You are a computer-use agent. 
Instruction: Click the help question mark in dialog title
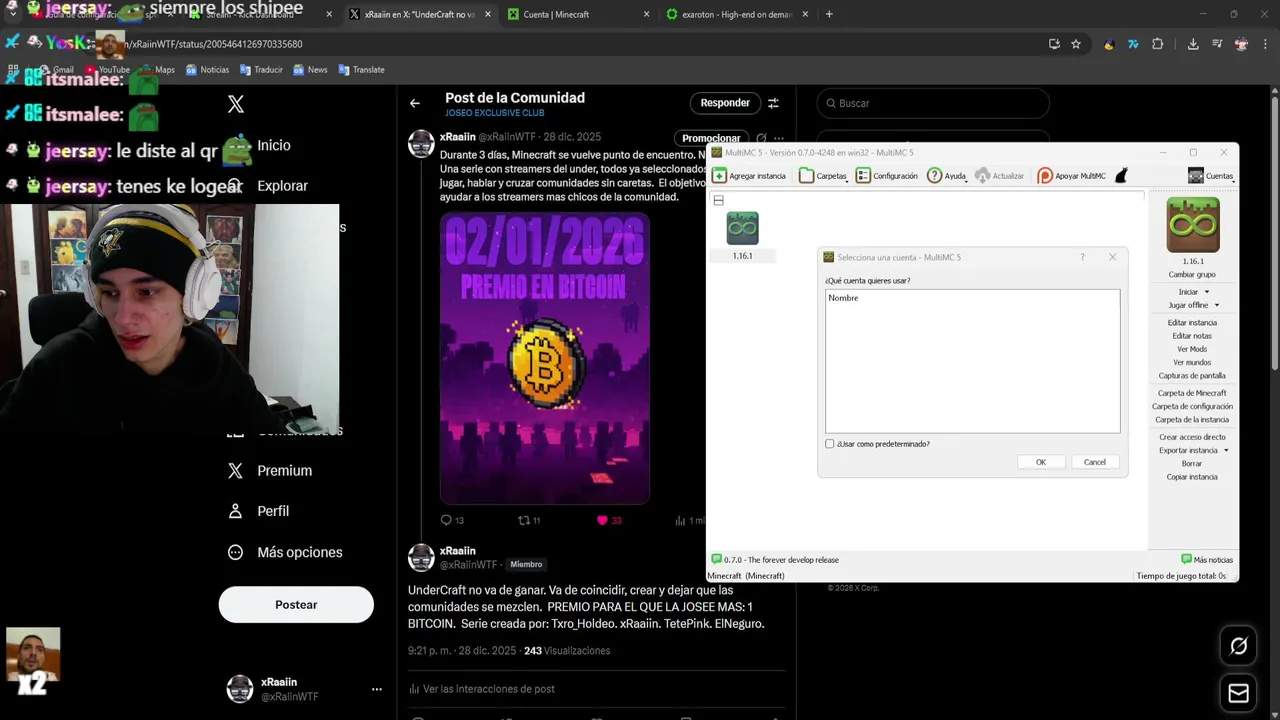1082,257
